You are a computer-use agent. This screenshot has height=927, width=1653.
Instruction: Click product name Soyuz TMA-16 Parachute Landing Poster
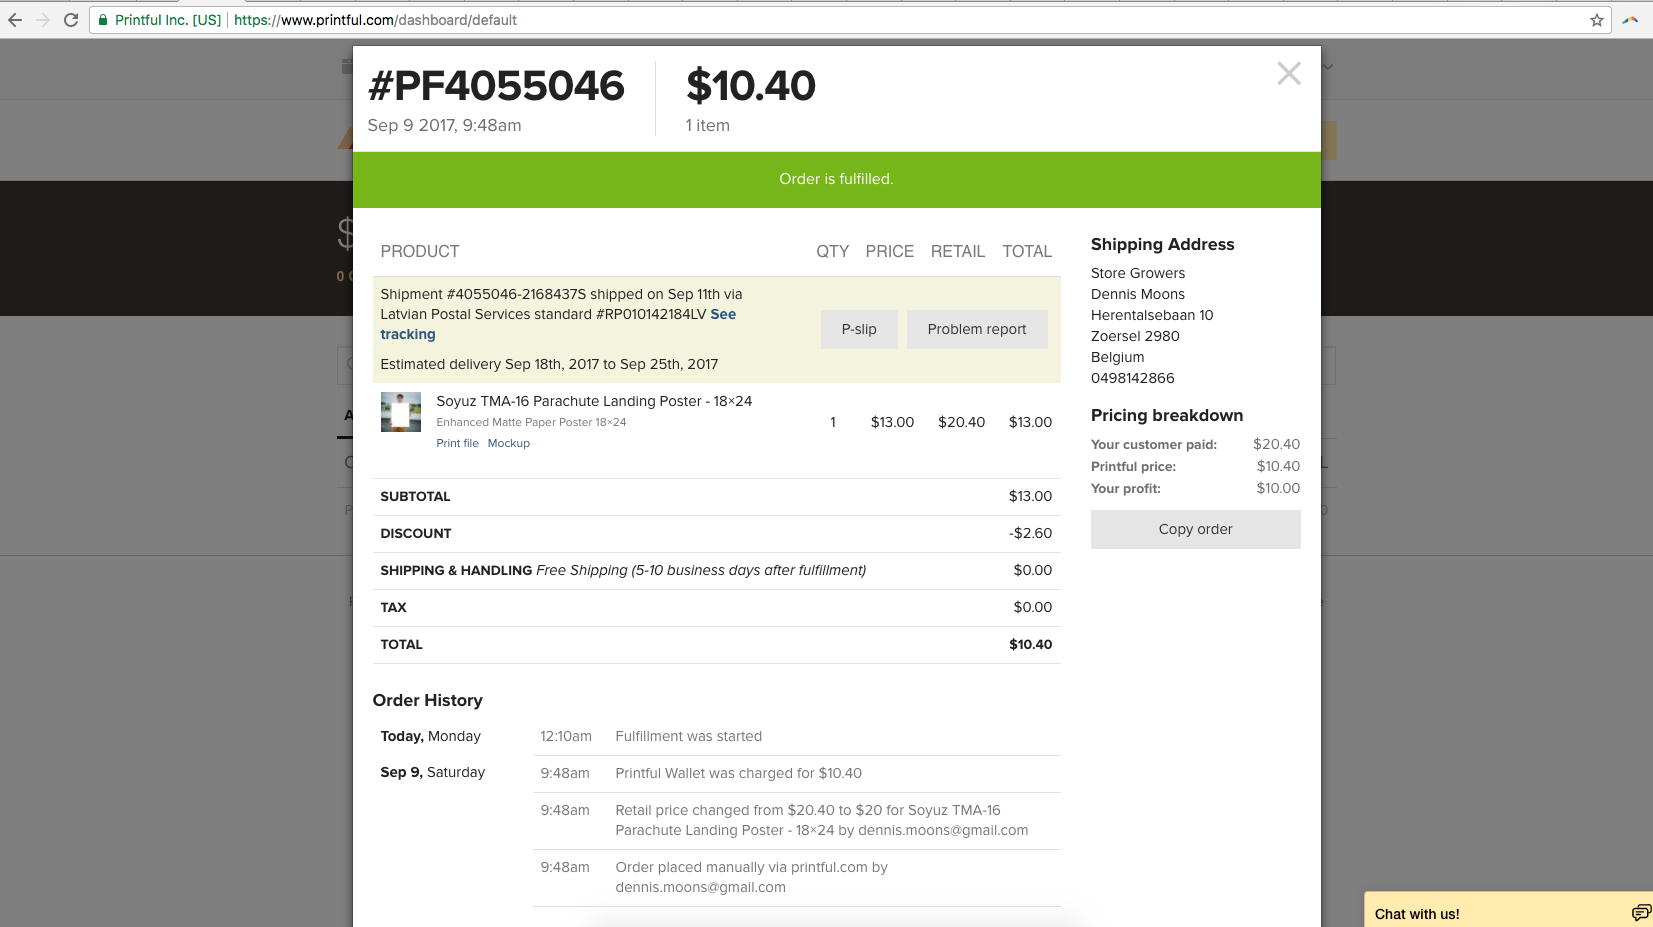click(594, 401)
